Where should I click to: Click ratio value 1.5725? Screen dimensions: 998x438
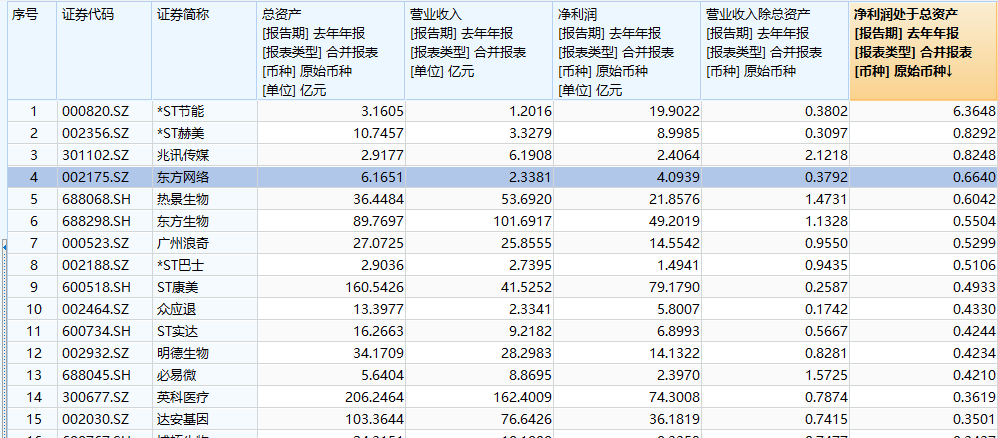point(827,375)
